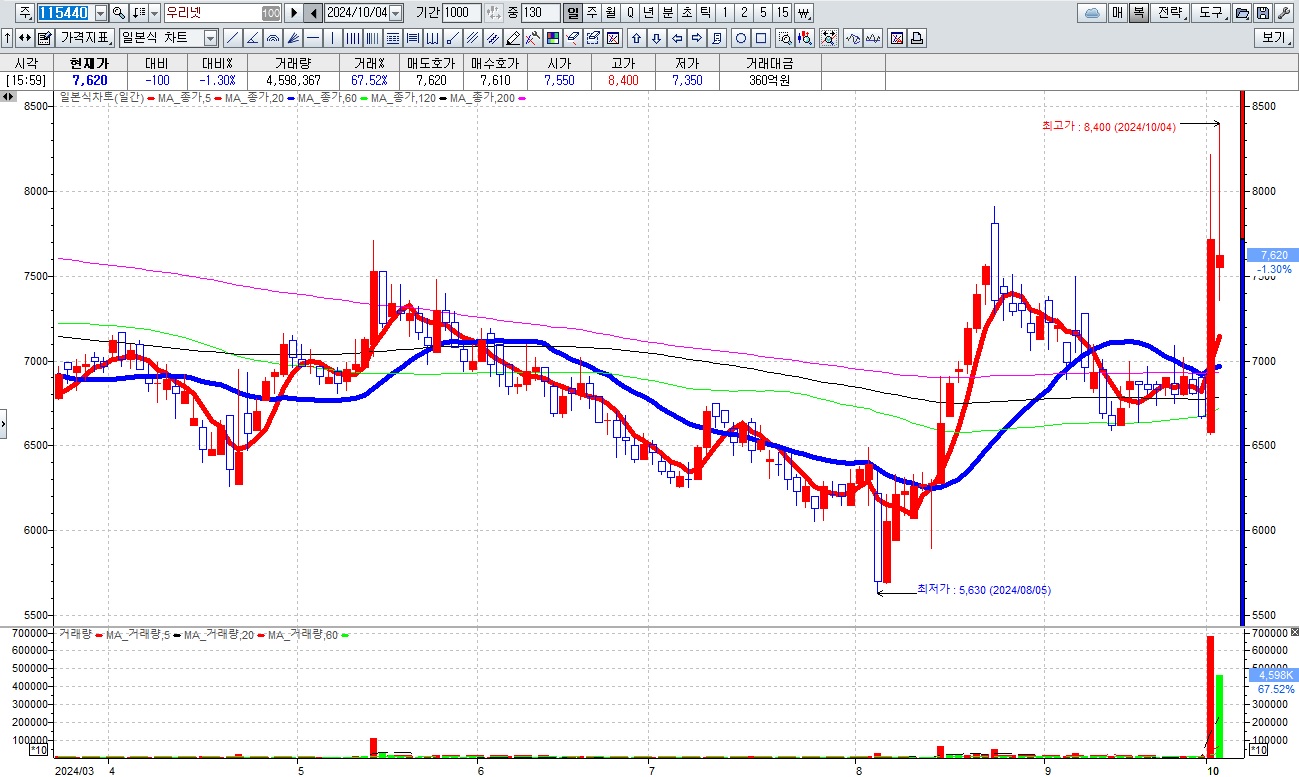
Task: Open the date 2024/10/04 dropdown
Action: coord(395,13)
